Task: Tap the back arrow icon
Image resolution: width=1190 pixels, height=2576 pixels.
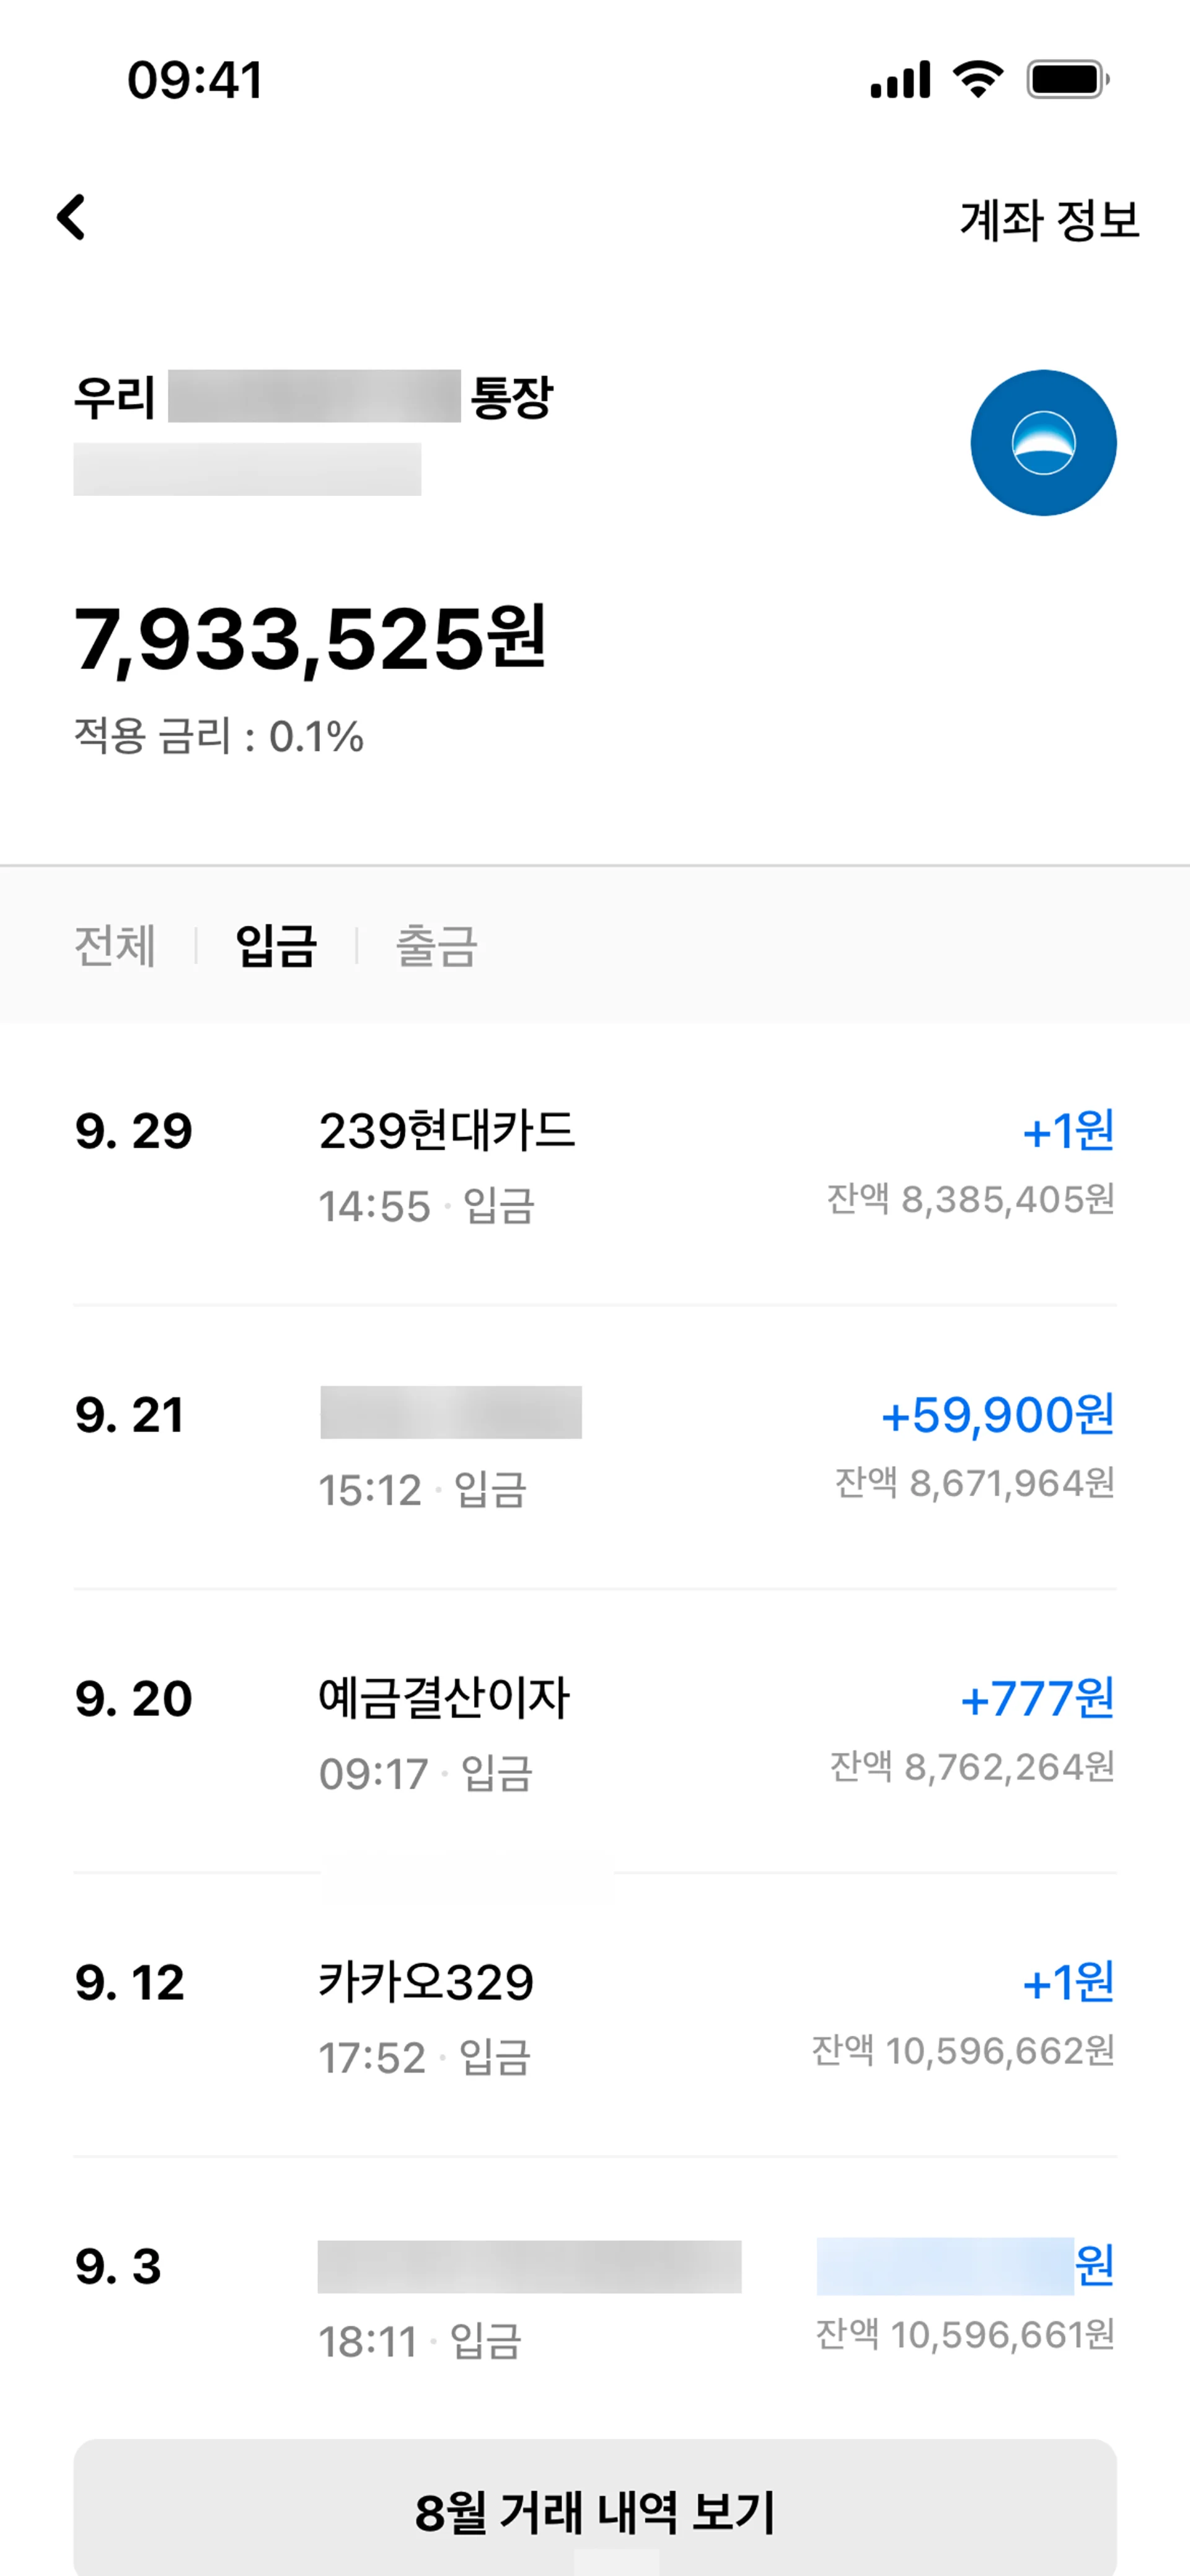Action: pos(71,217)
